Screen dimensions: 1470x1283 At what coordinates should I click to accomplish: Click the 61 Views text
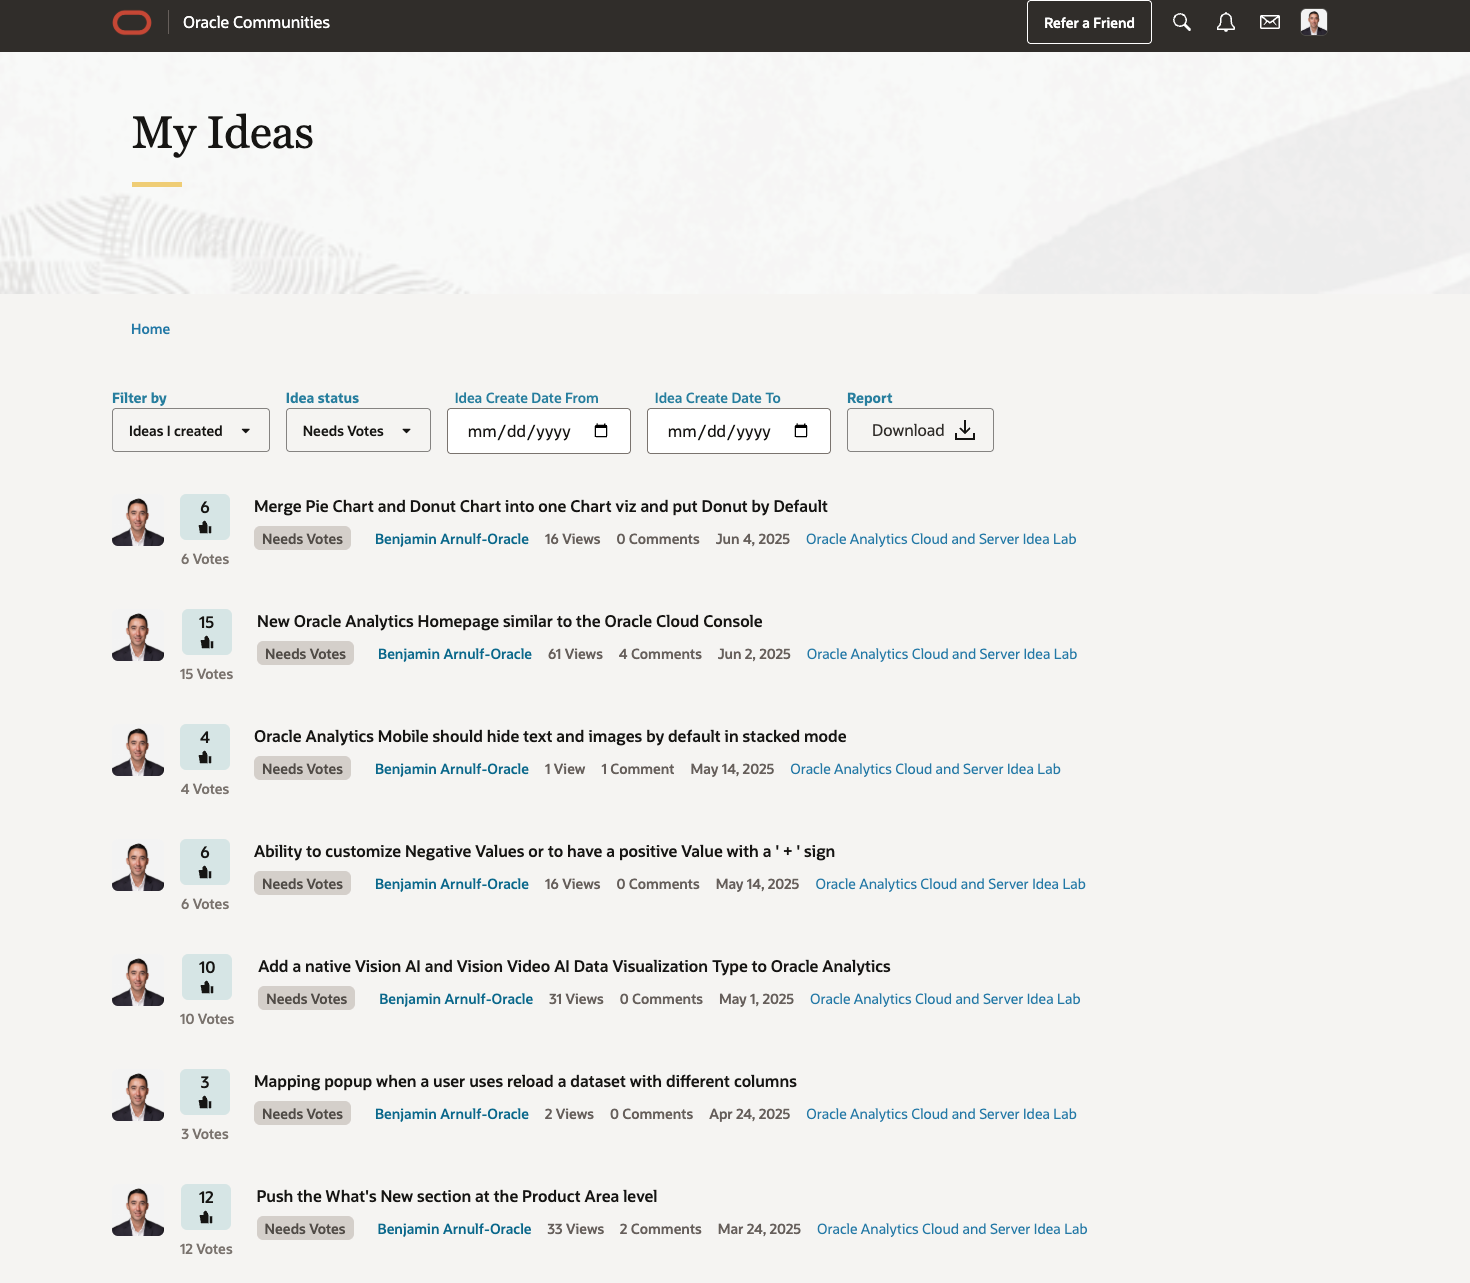[x=575, y=654]
